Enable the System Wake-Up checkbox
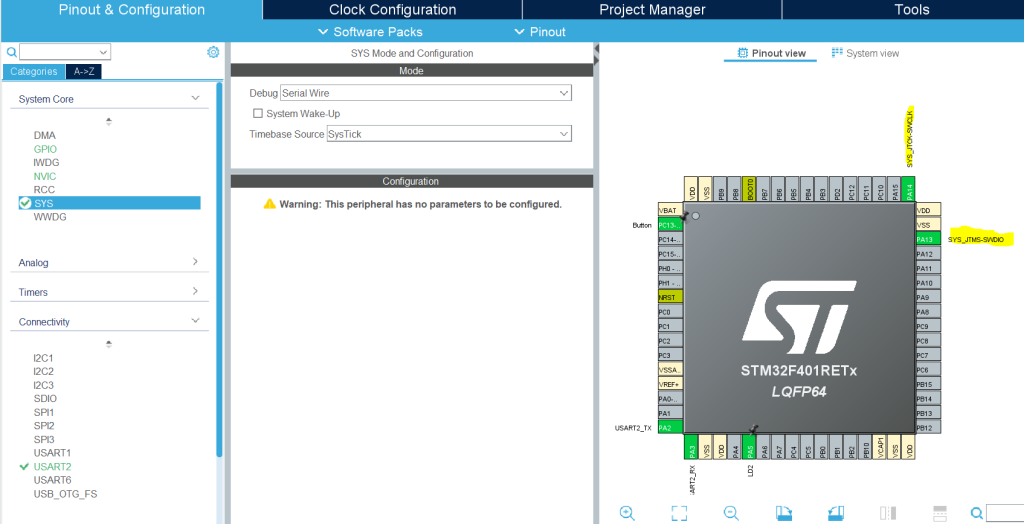 coord(258,114)
